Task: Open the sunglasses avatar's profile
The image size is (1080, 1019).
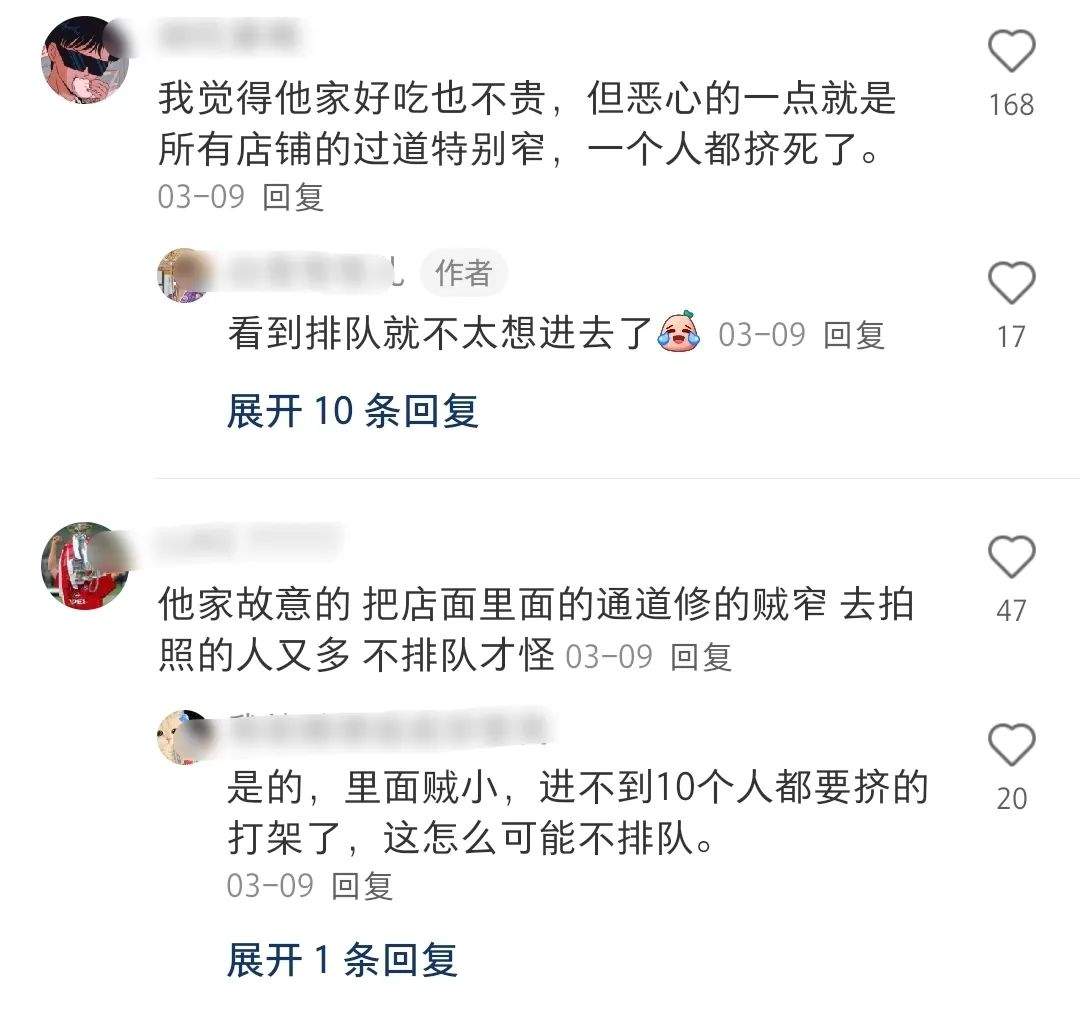Action: click(x=85, y=61)
